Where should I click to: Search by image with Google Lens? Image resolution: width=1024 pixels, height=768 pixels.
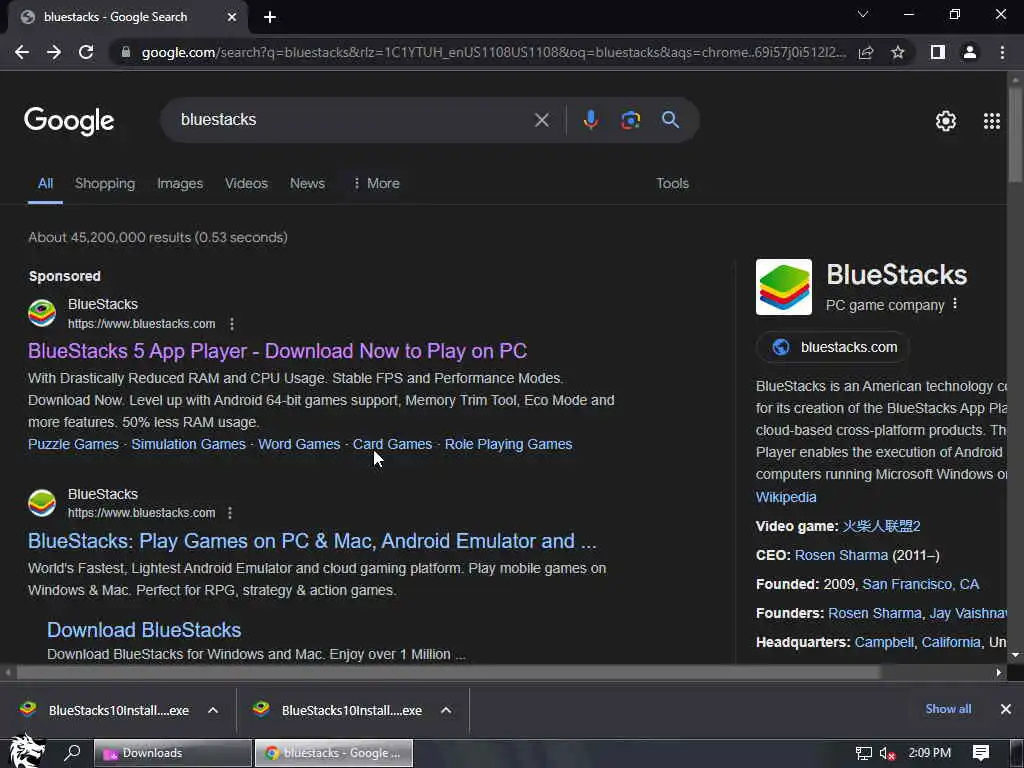tap(630, 120)
